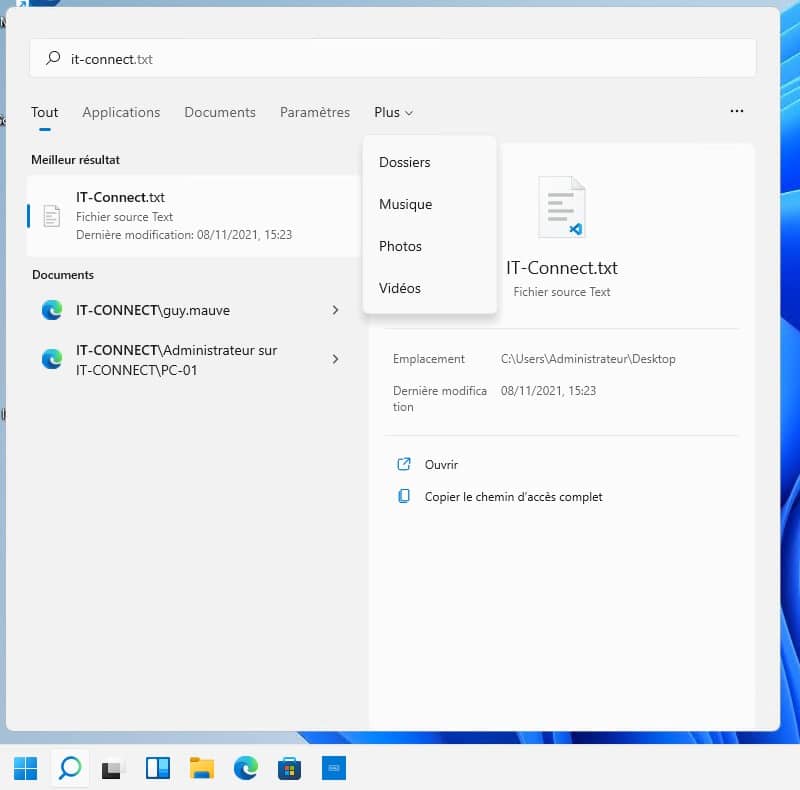The height and width of the screenshot is (790, 800).
Task: Click the large IT-Connect.txt preview file icon
Action: [561, 207]
